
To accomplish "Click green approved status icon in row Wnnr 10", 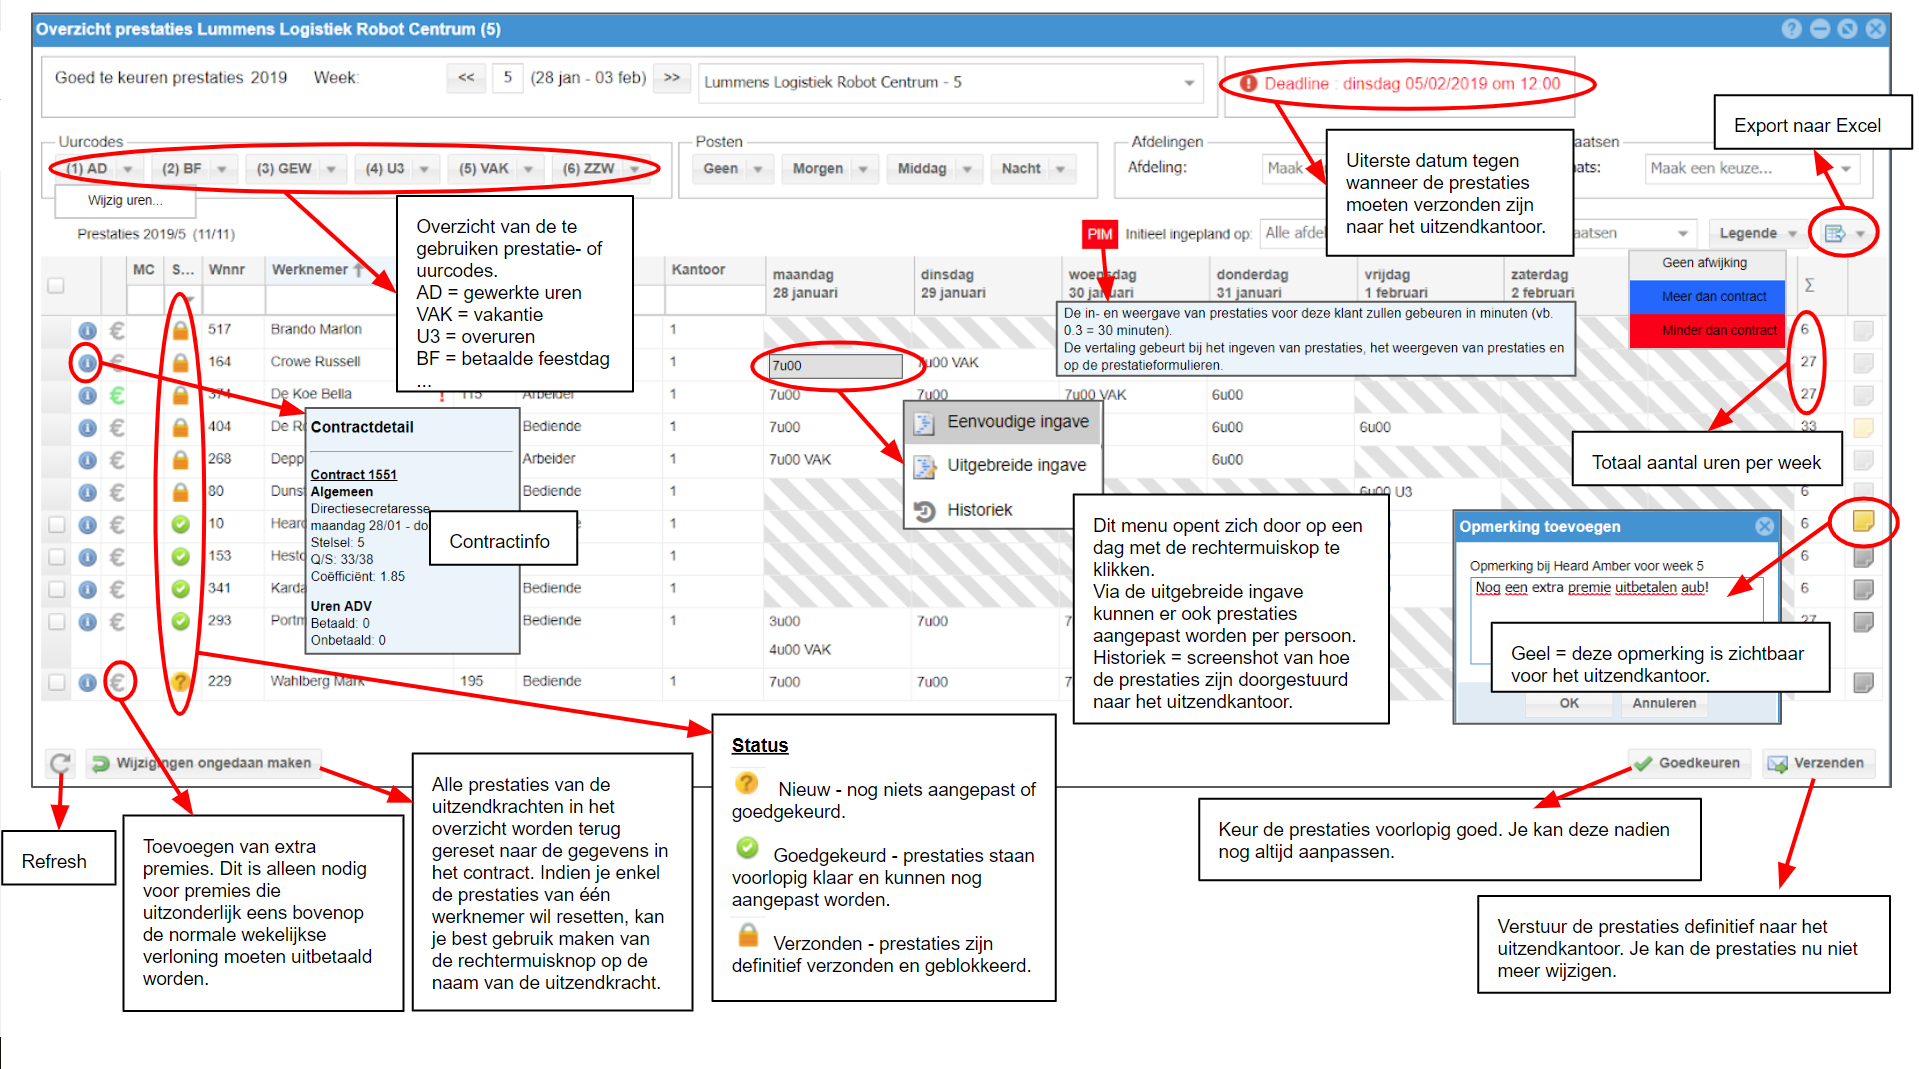I will (180, 524).
